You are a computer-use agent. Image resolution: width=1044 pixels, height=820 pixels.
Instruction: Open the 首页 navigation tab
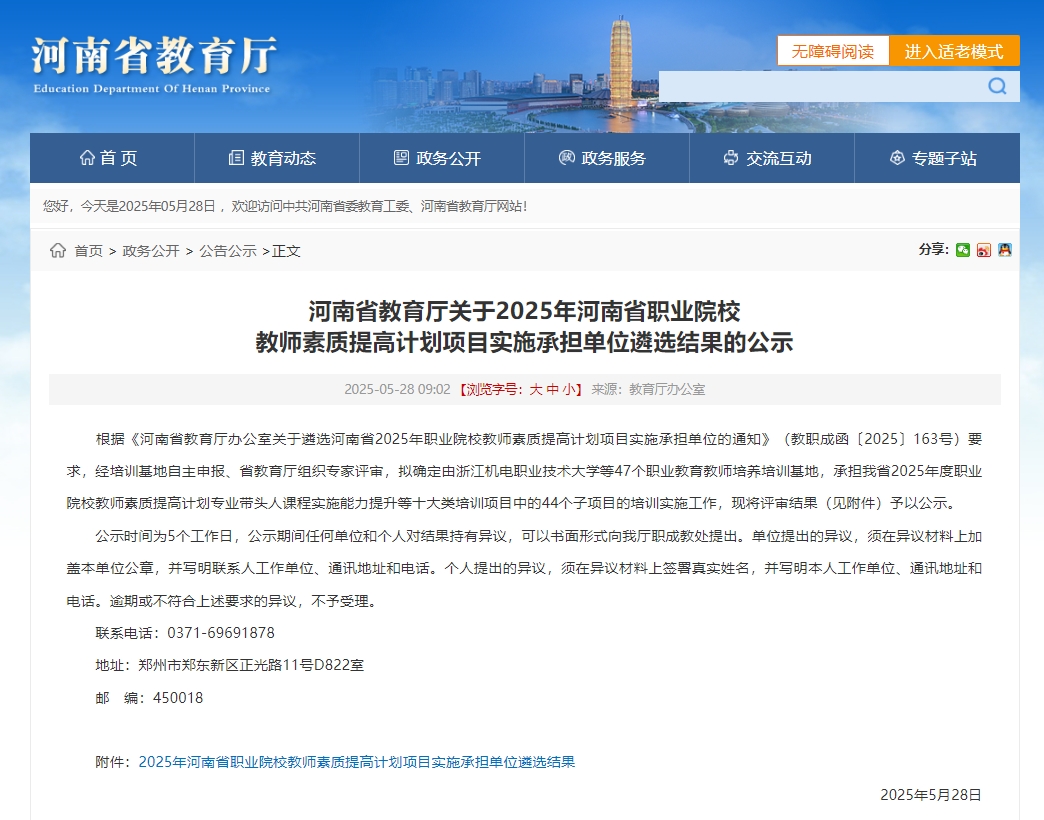112,158
